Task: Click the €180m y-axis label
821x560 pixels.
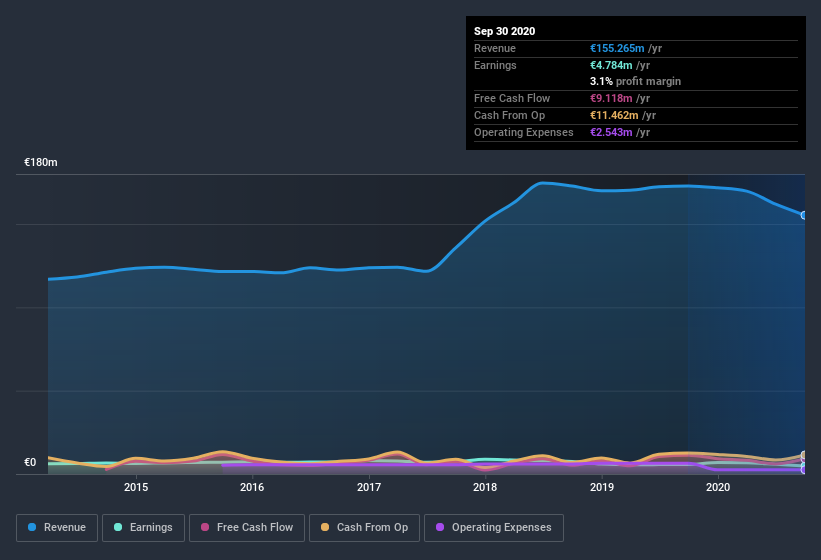Action: (x=41, y=162)
